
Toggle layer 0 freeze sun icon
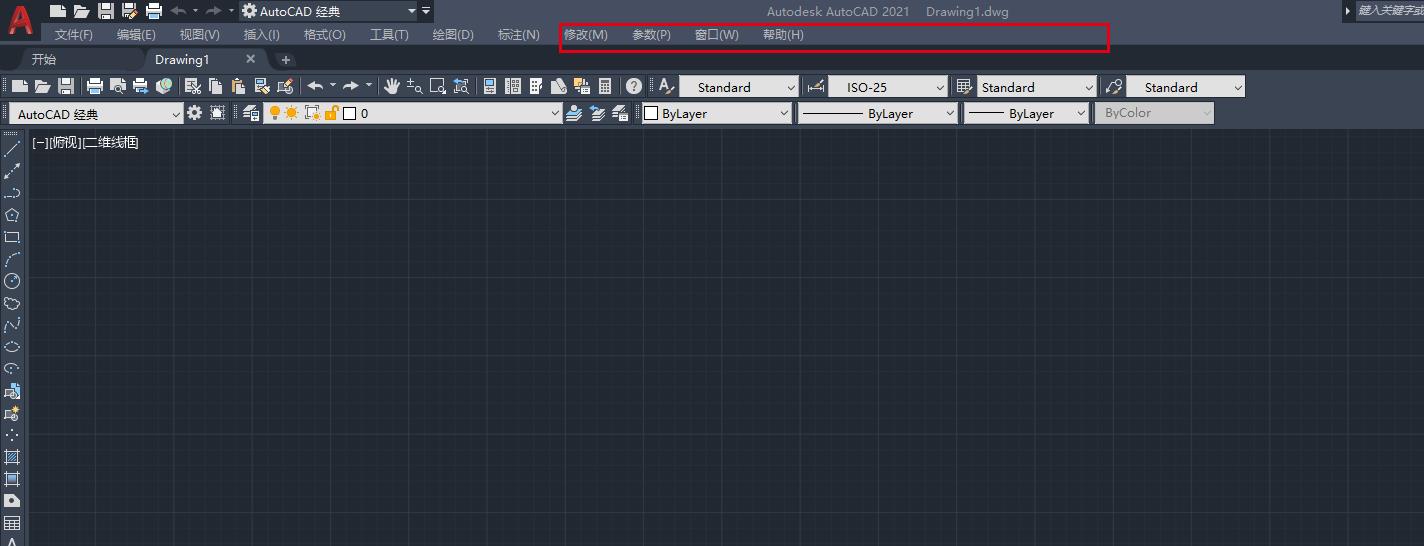tap(291, 113)
